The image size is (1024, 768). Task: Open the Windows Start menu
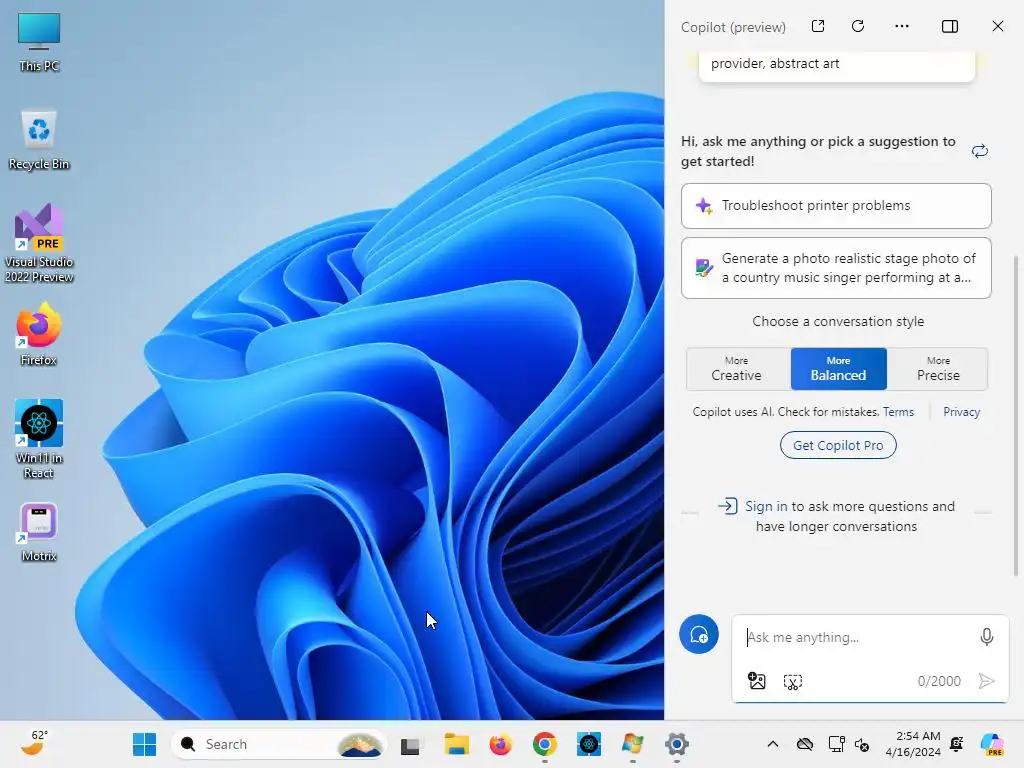coord(144,744)
